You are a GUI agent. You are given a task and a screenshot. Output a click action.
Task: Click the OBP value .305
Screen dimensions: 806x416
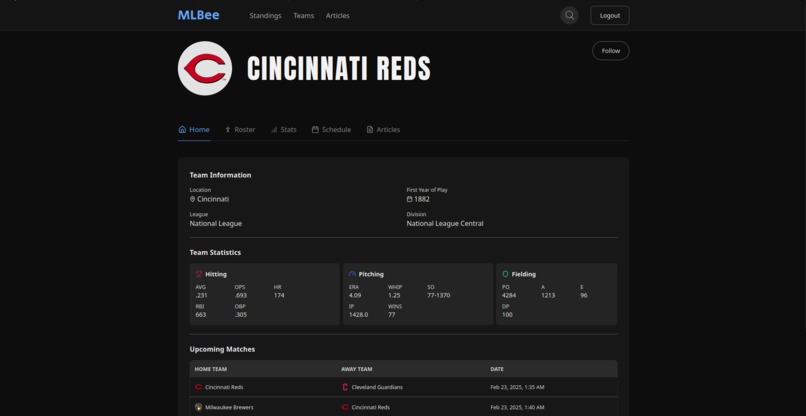point(241,315)
